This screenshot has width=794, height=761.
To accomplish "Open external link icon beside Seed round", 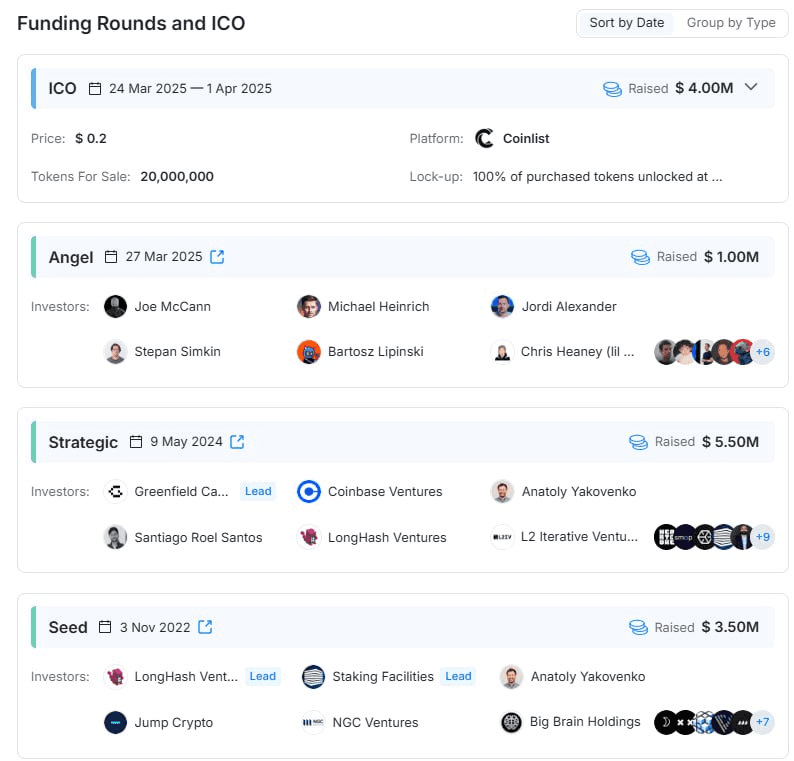I will [x=205, y=627].
